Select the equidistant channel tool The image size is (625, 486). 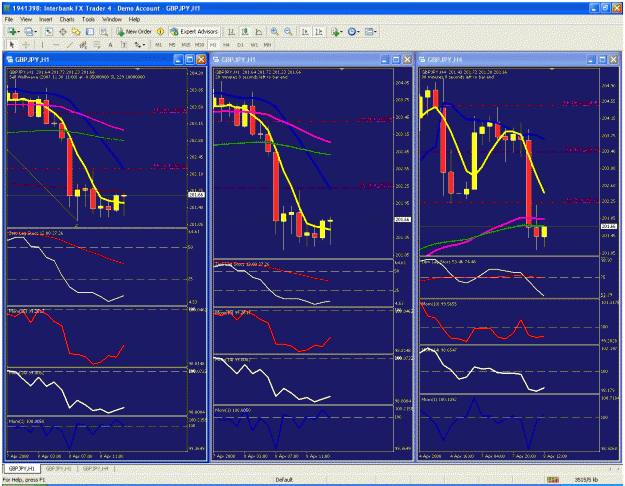pyautogui.click(x=83, y=45)
